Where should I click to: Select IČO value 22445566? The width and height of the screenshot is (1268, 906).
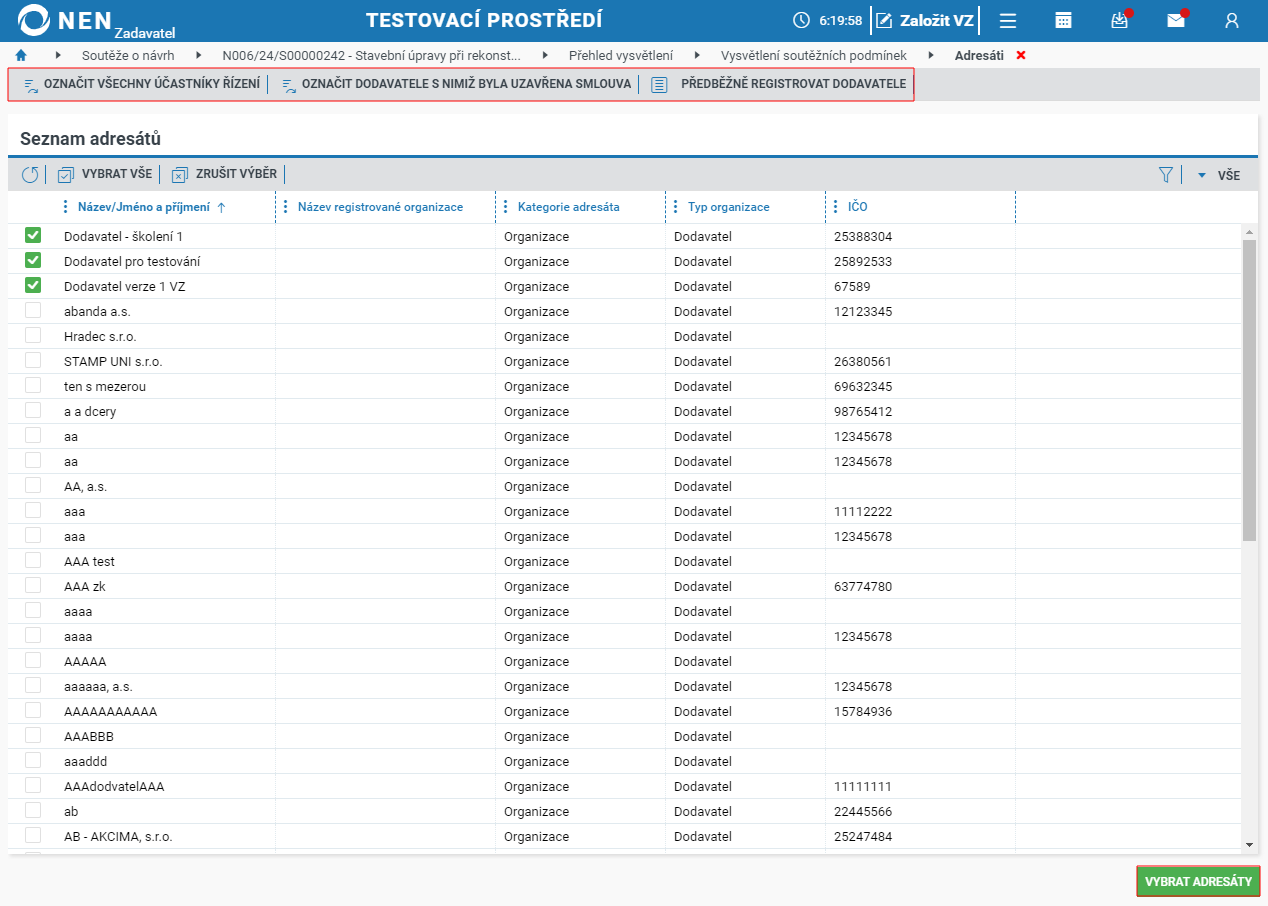[x=863, y=812]
